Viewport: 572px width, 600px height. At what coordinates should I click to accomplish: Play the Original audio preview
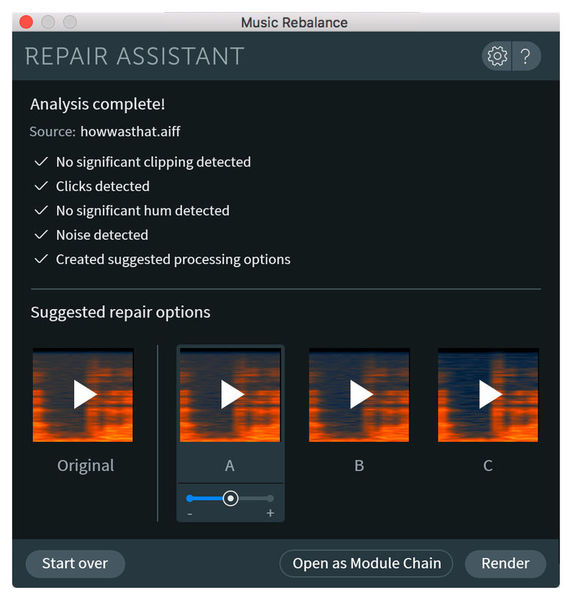[x=83, y=395]
